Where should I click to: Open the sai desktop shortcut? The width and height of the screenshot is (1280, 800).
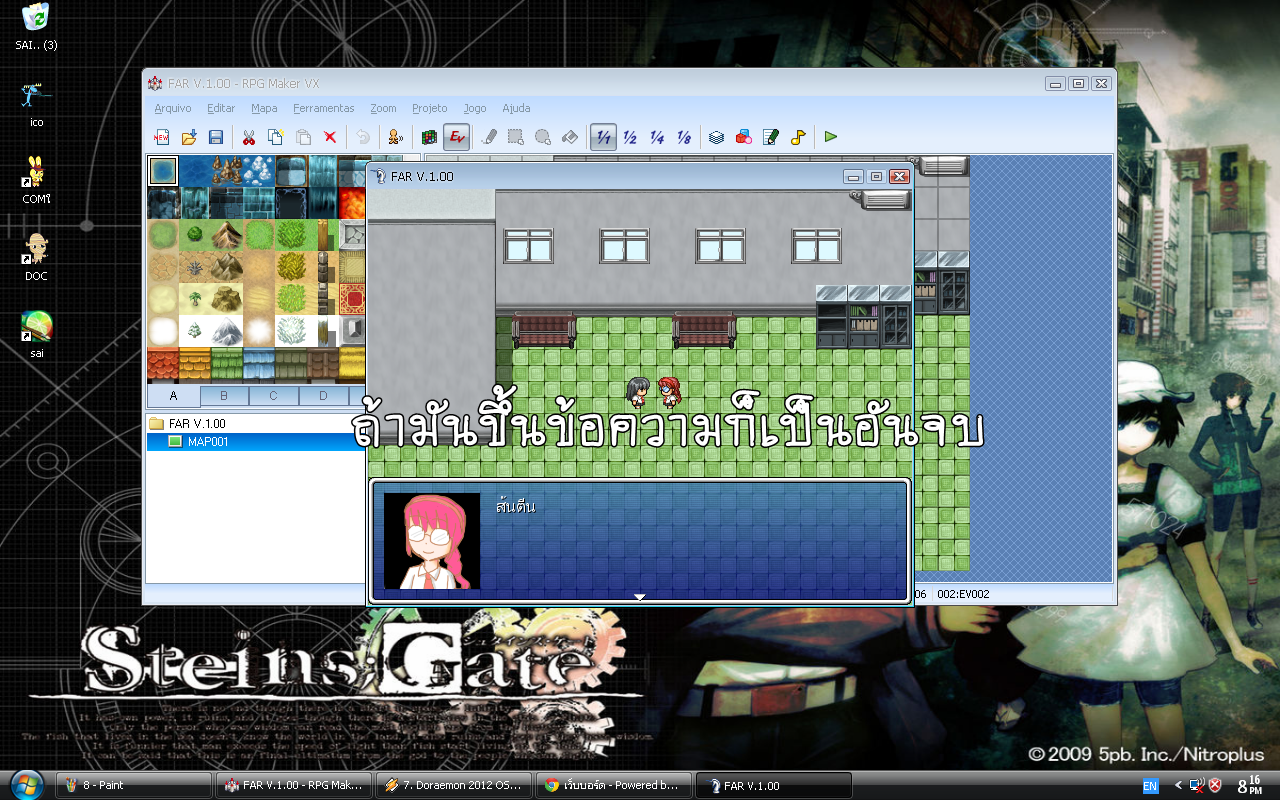[37, 334]
